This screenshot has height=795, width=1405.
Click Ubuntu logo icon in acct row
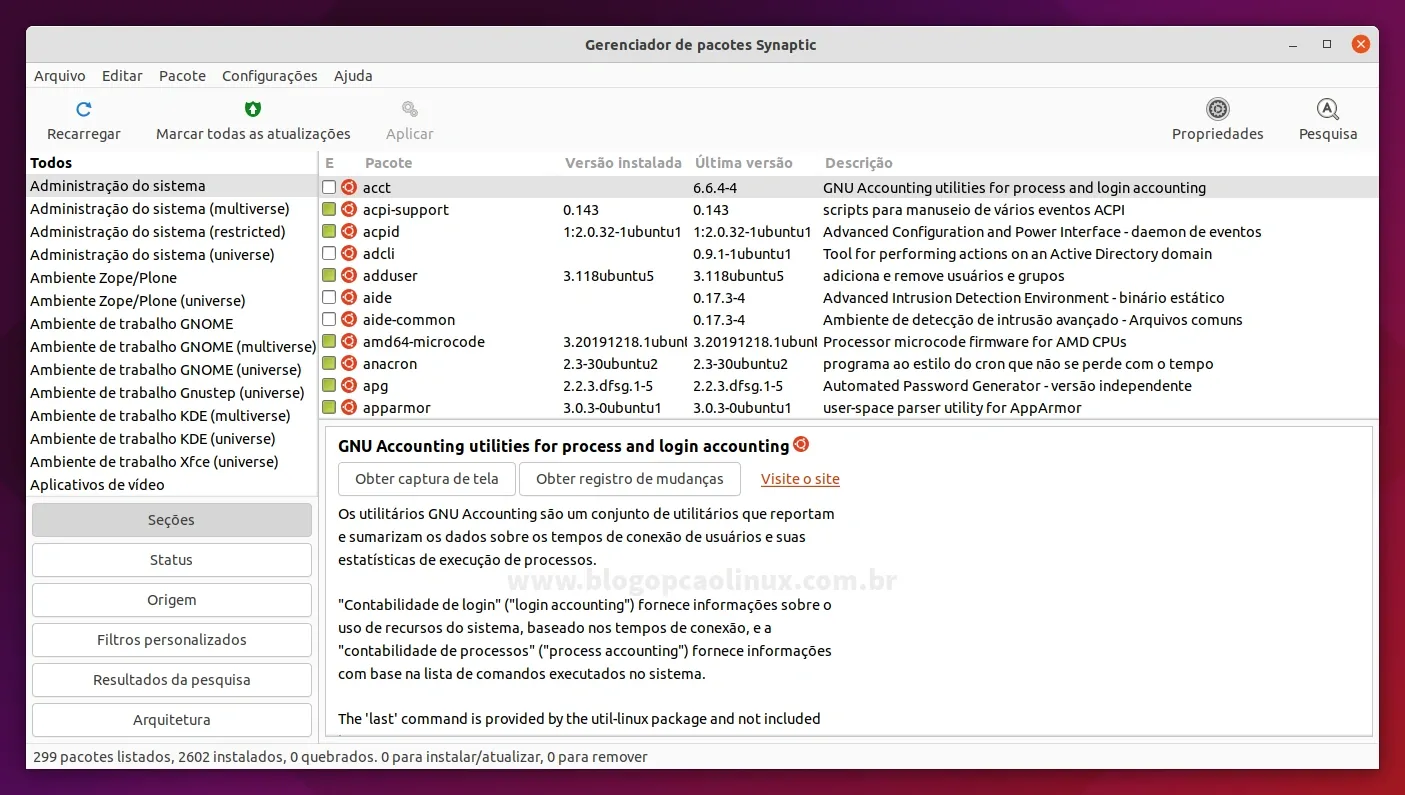tap(349, 187)
